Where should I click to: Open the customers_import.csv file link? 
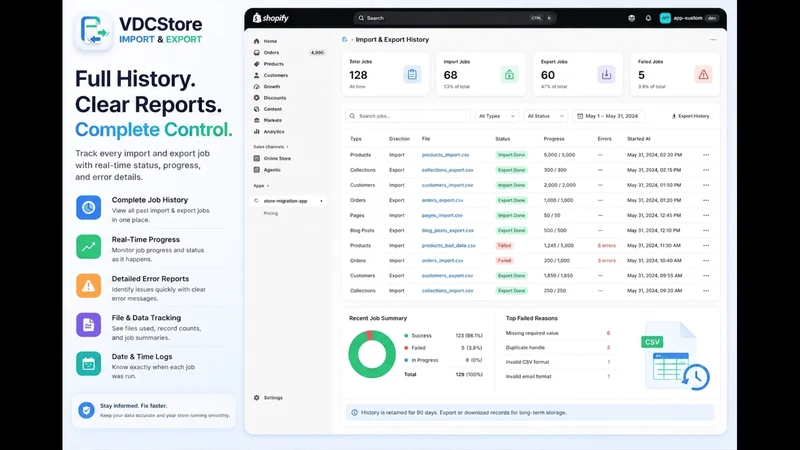point(447,185)
